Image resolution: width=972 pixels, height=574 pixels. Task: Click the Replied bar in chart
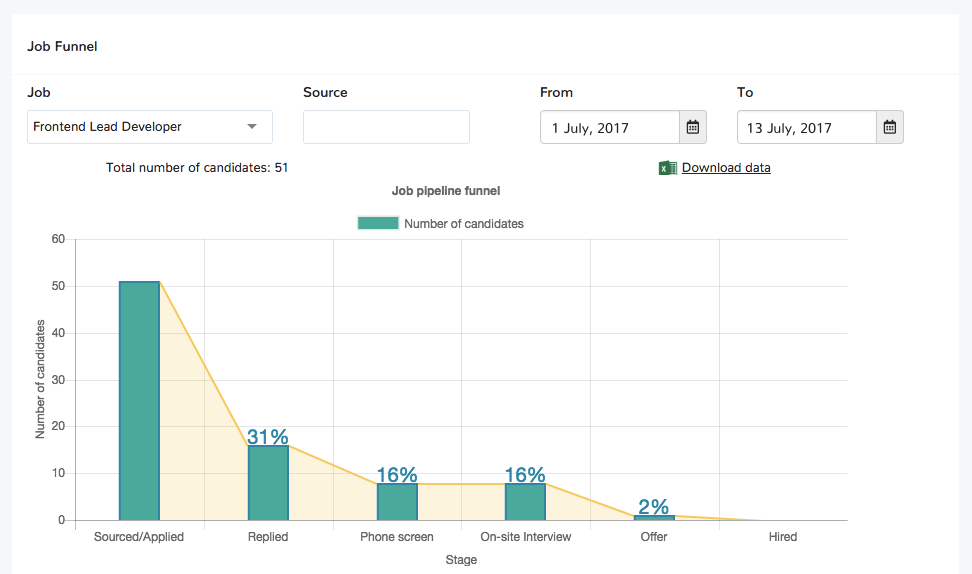(268, 483)
